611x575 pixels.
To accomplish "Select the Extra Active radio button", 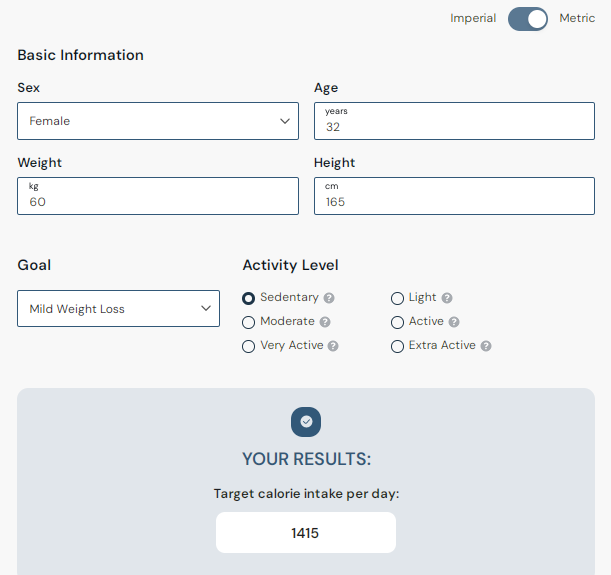I will (x=397, y=346).
